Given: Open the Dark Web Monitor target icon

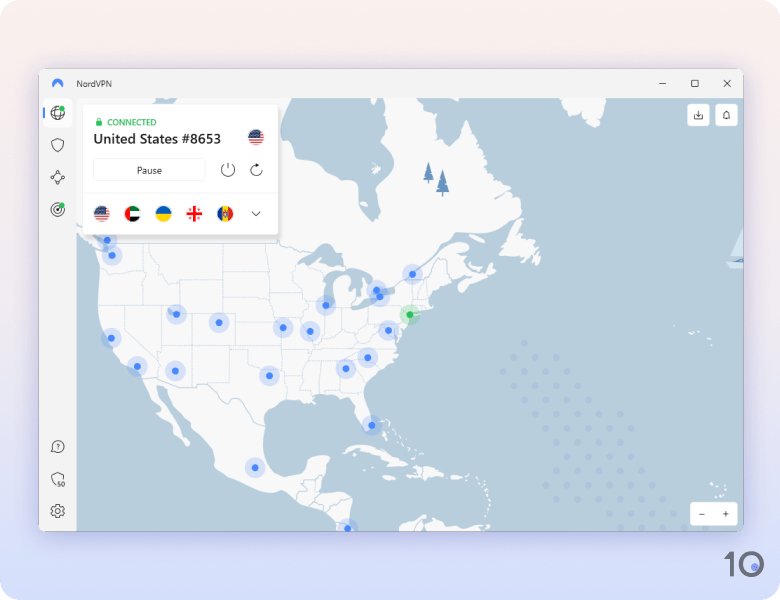Looking at the screenshot, I should point(58,209).
